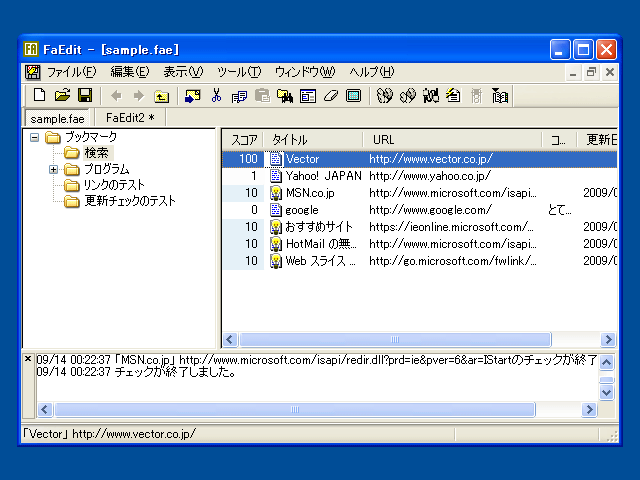Click the FA application icon in title bar

(31, 49)
